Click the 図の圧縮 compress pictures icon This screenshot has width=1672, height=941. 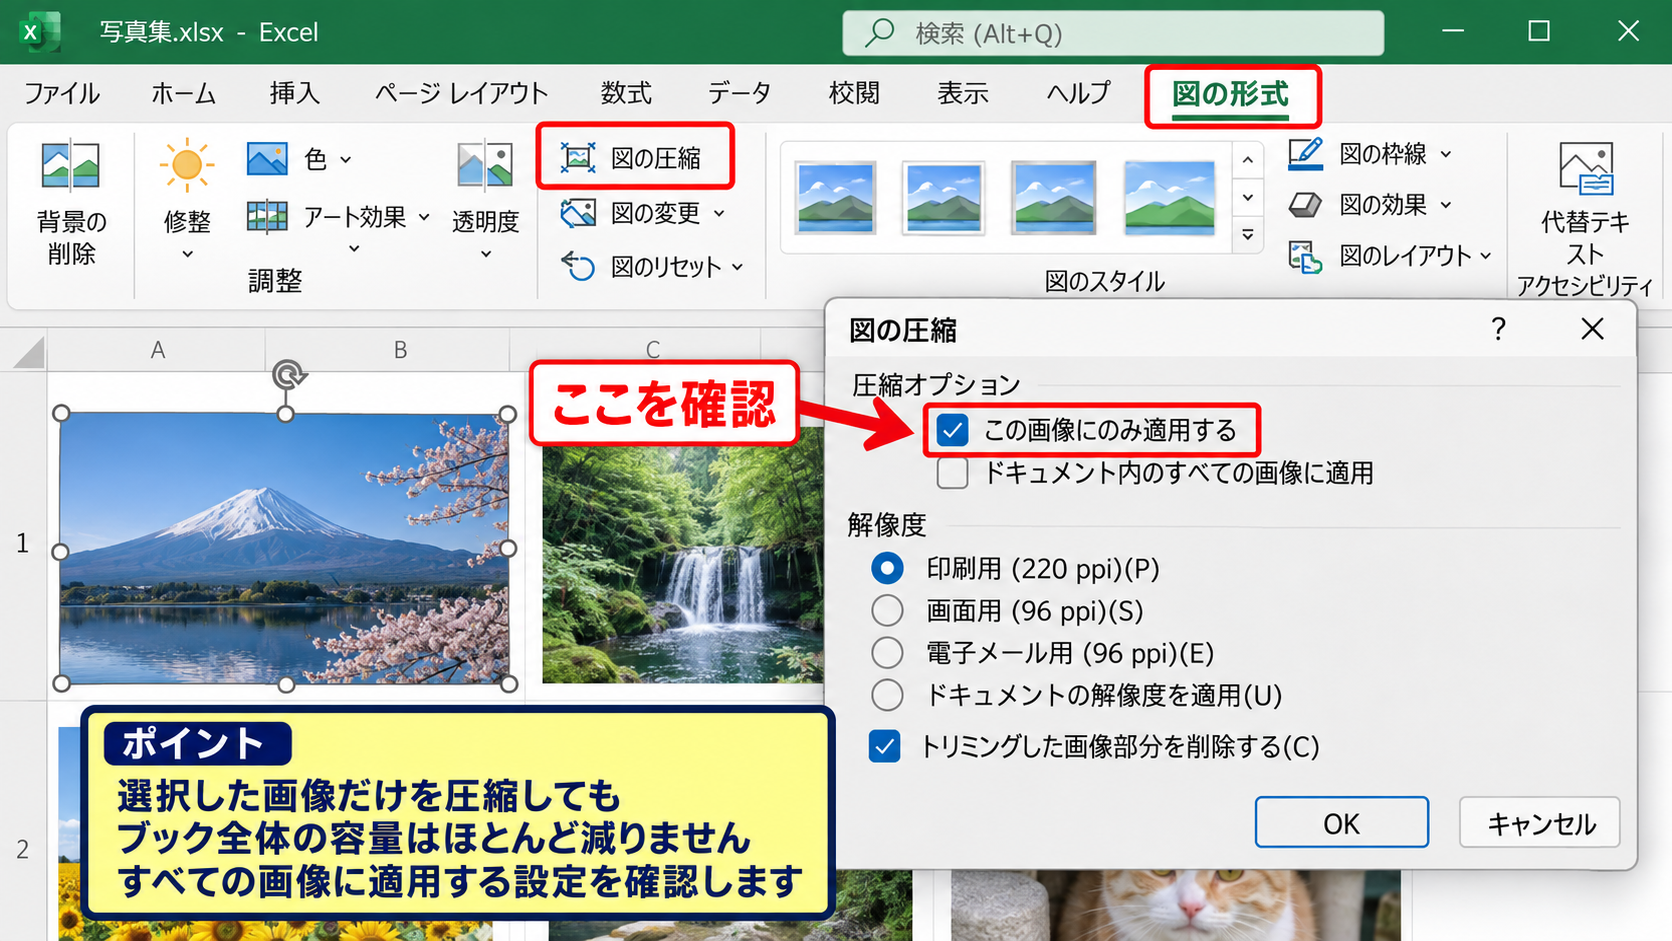point(577,157)
